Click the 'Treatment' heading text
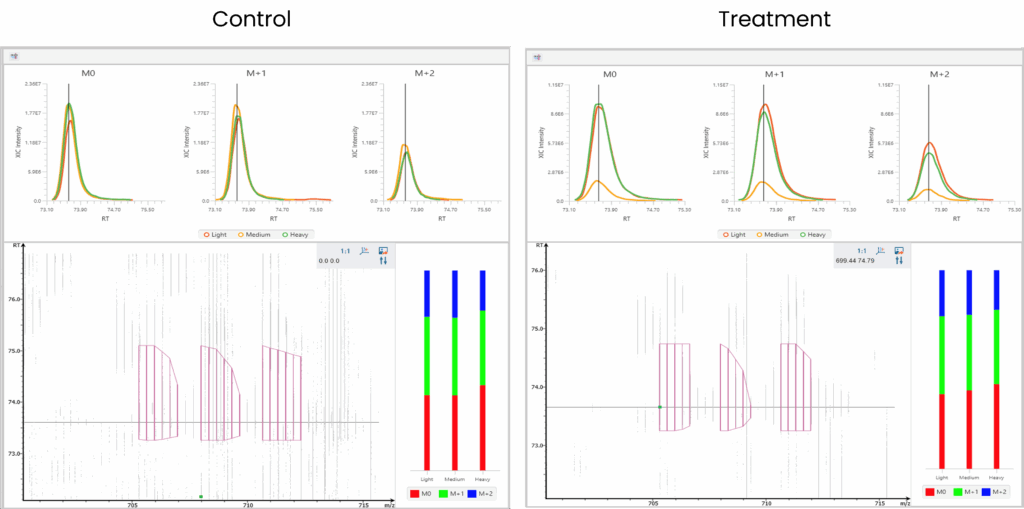This screenshot has width=1024, height=509. (775, 18)
